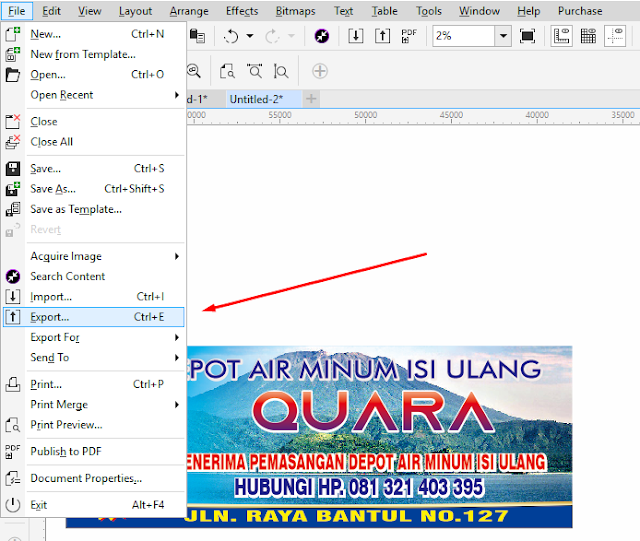Click the Search Content icon in the toolbar
The image size is (640, 541).
[322, 36]
